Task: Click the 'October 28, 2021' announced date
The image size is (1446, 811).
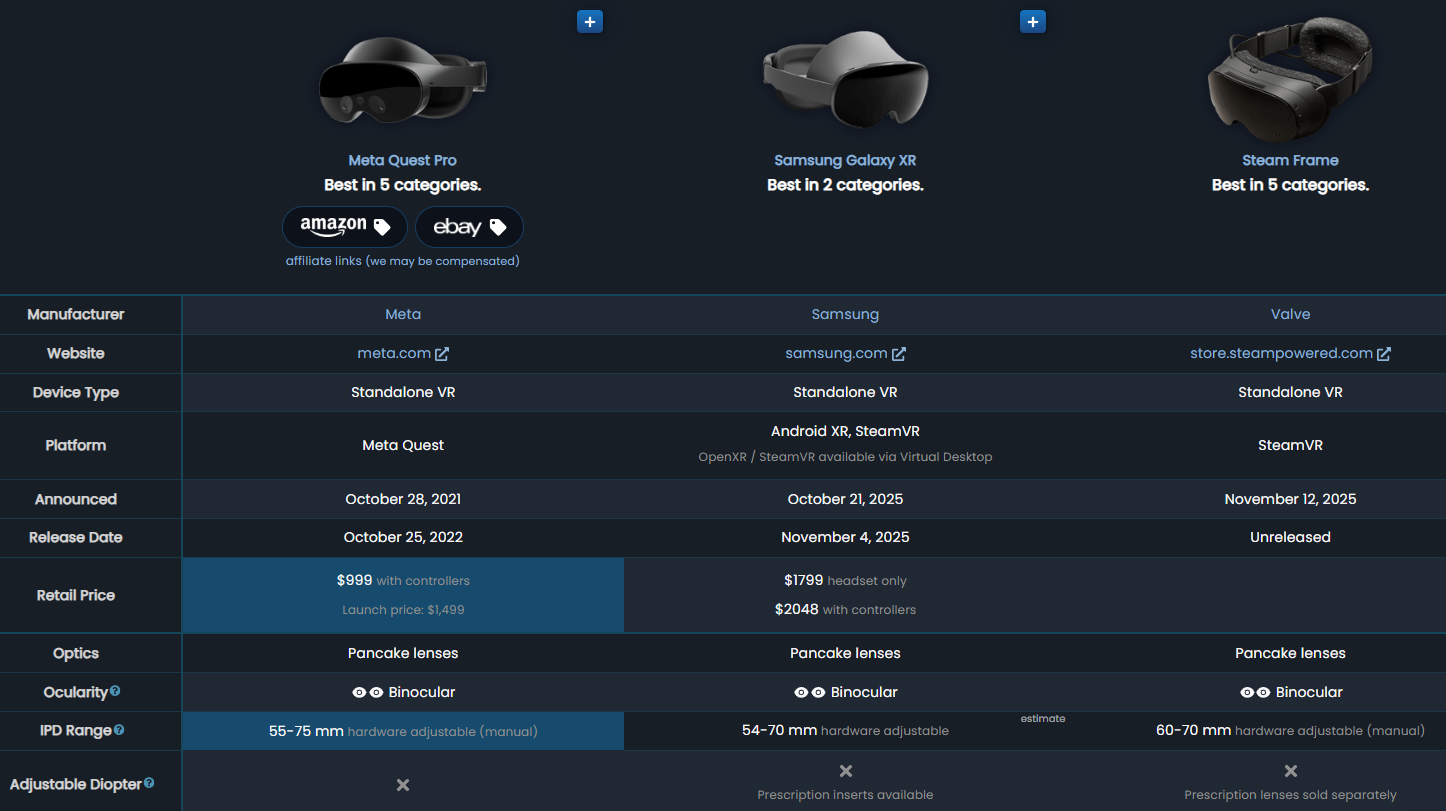Action: [403, 499]
